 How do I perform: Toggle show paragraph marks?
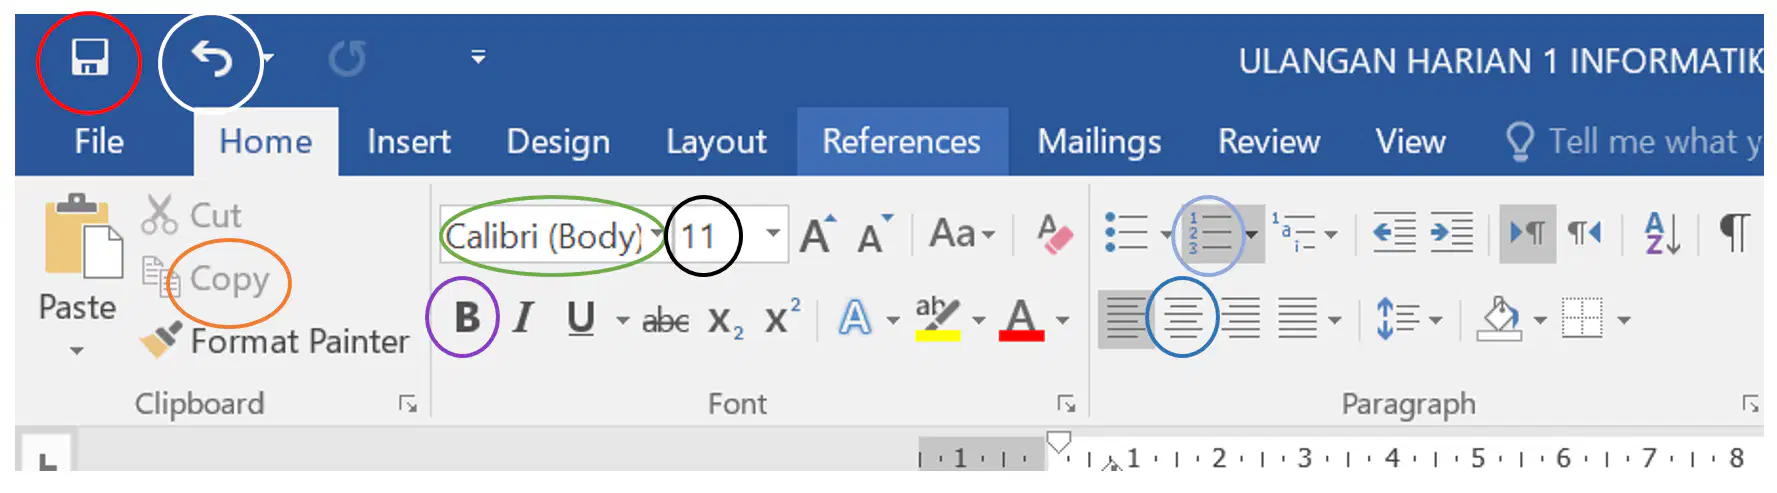(x=1734, y=233)
